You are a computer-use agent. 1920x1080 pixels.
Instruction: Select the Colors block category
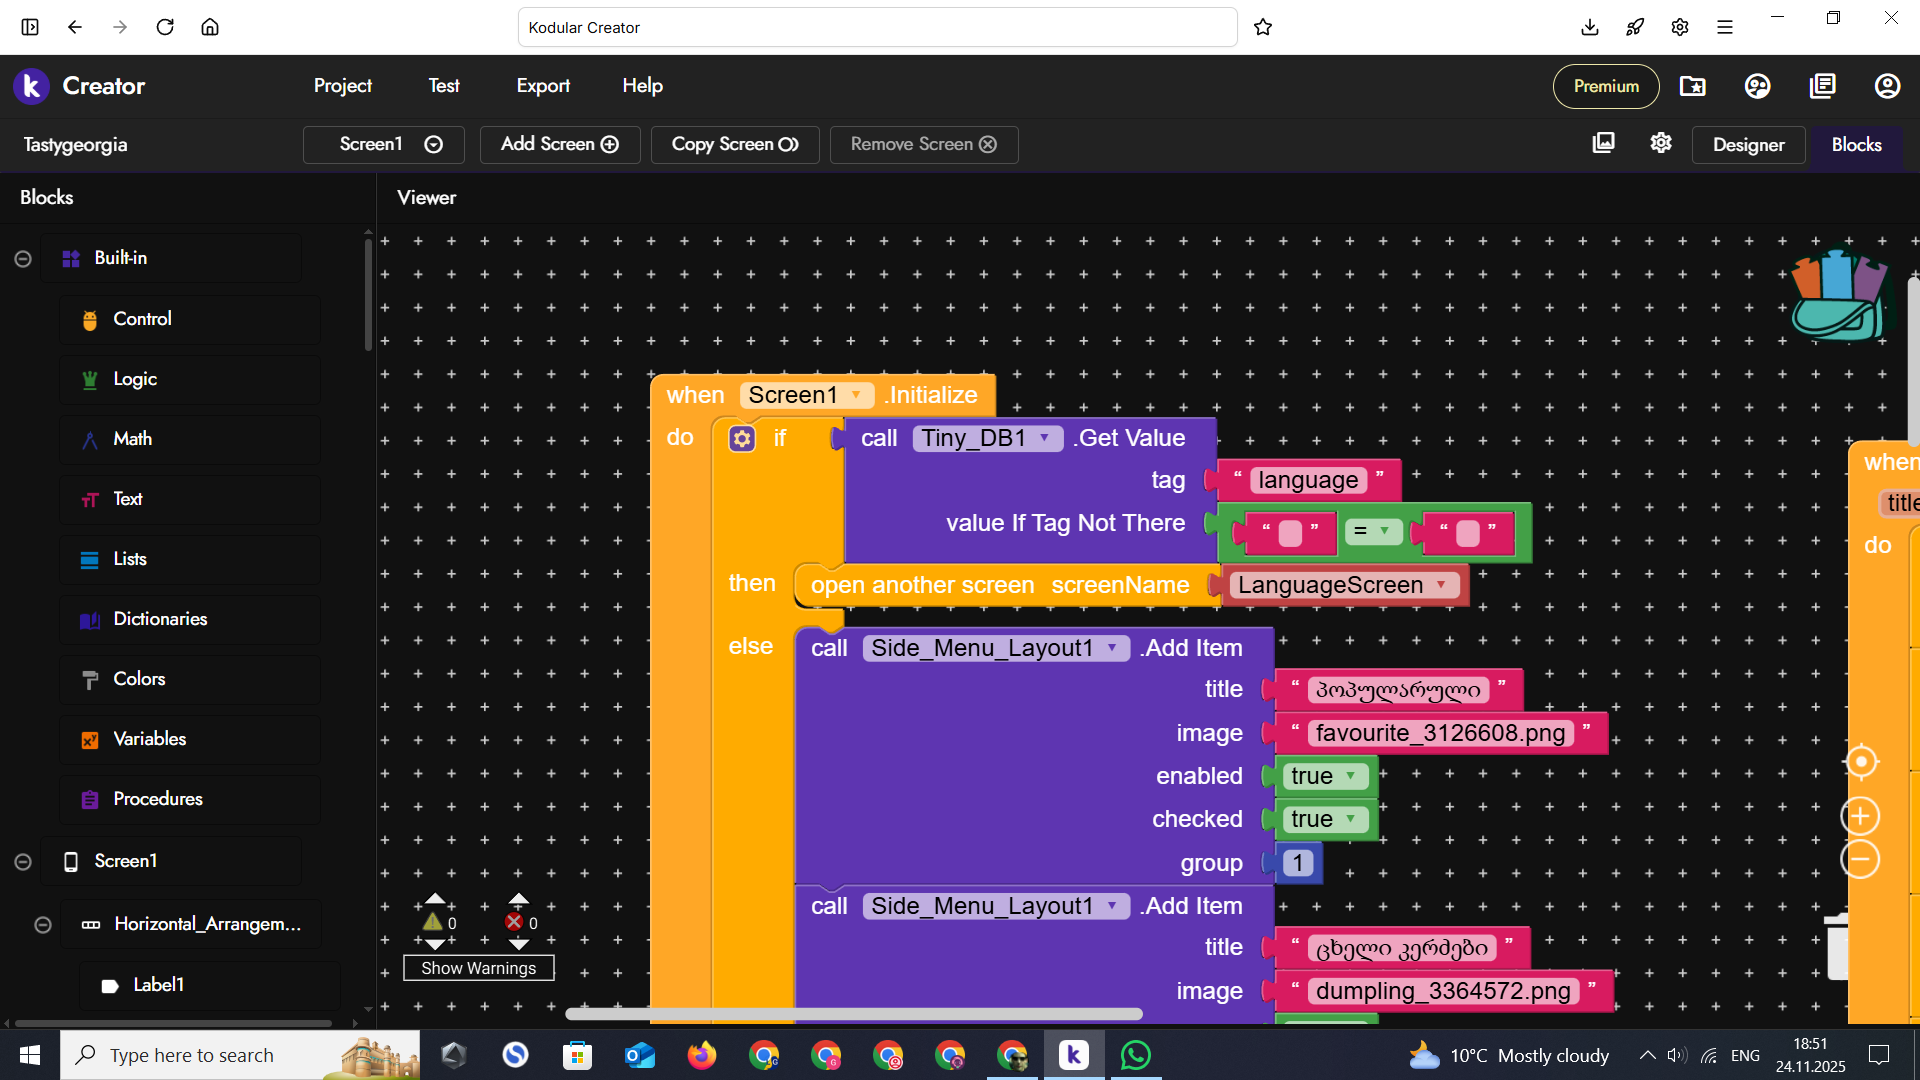point(139,679)
